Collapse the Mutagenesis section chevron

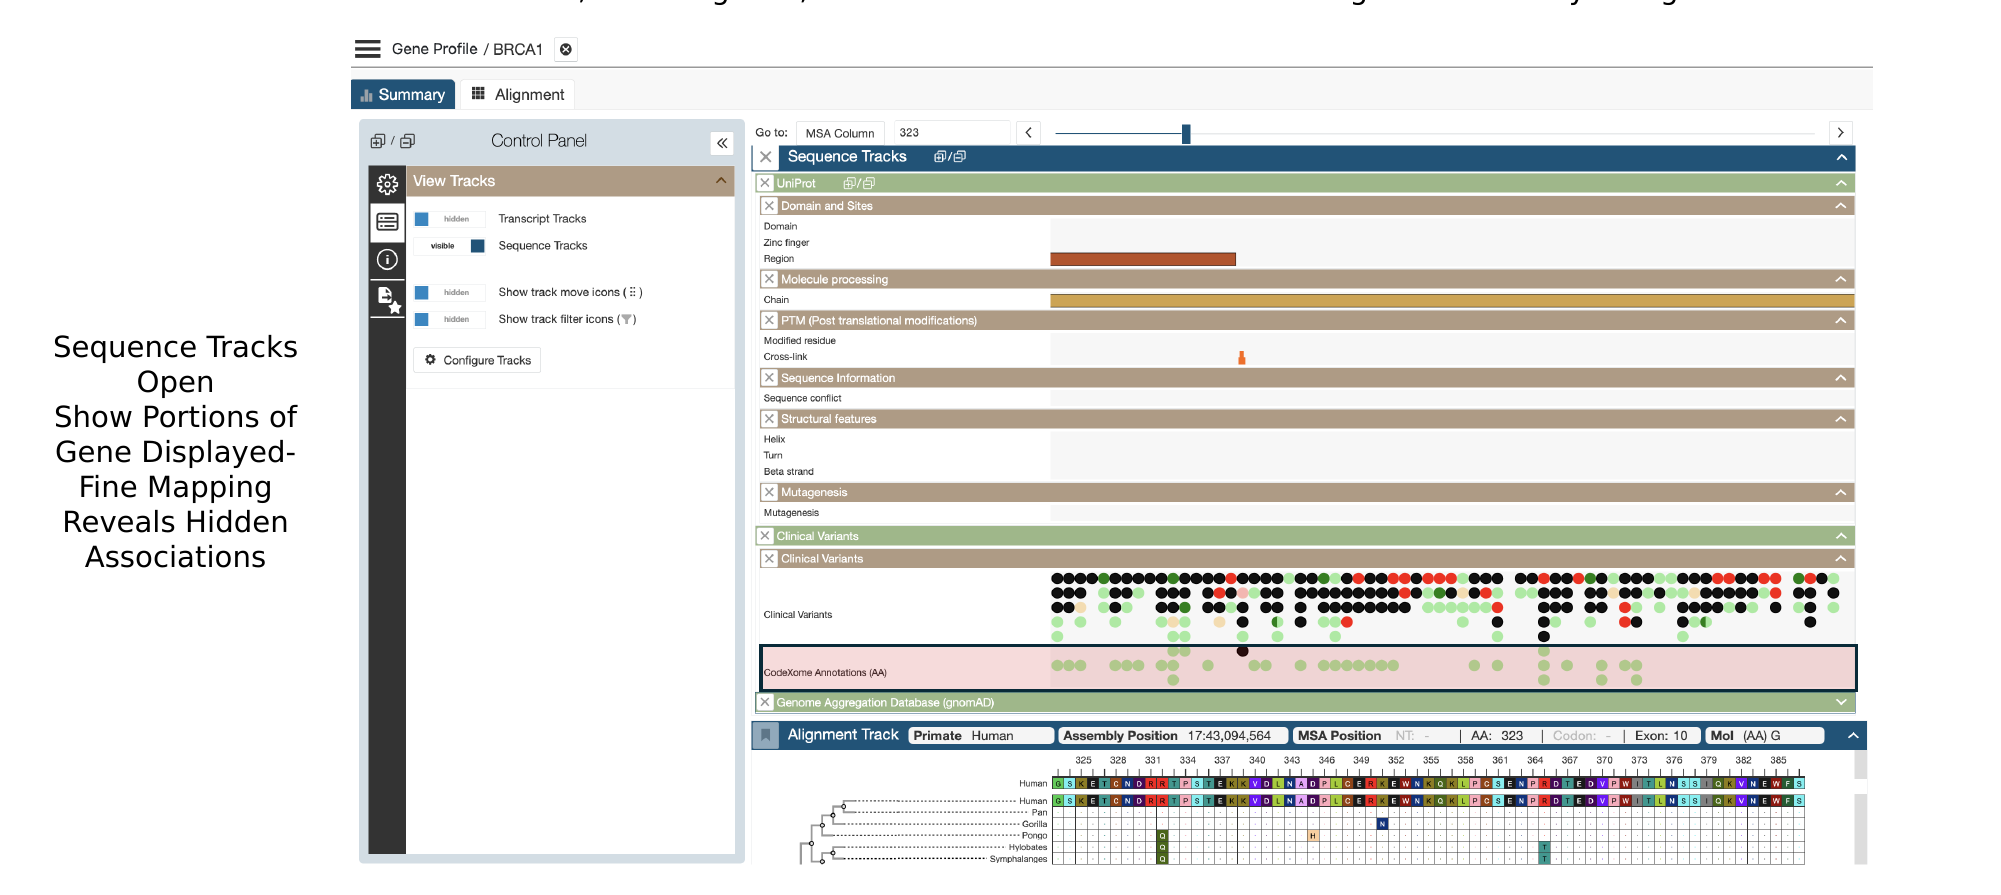tap(1841, 492)
